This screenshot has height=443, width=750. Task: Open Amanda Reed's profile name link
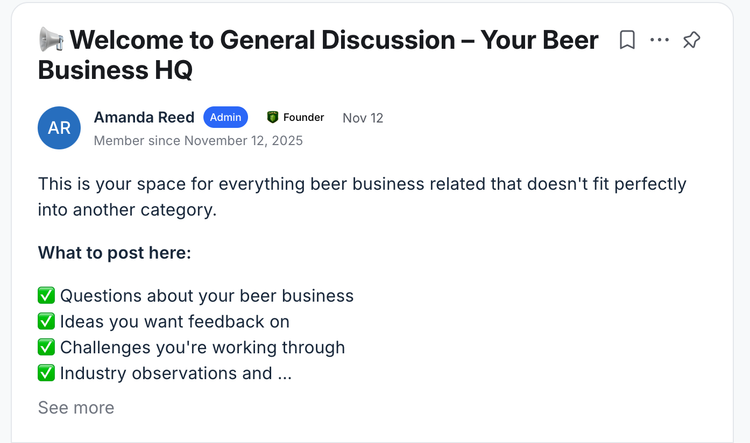pos(144,117)
